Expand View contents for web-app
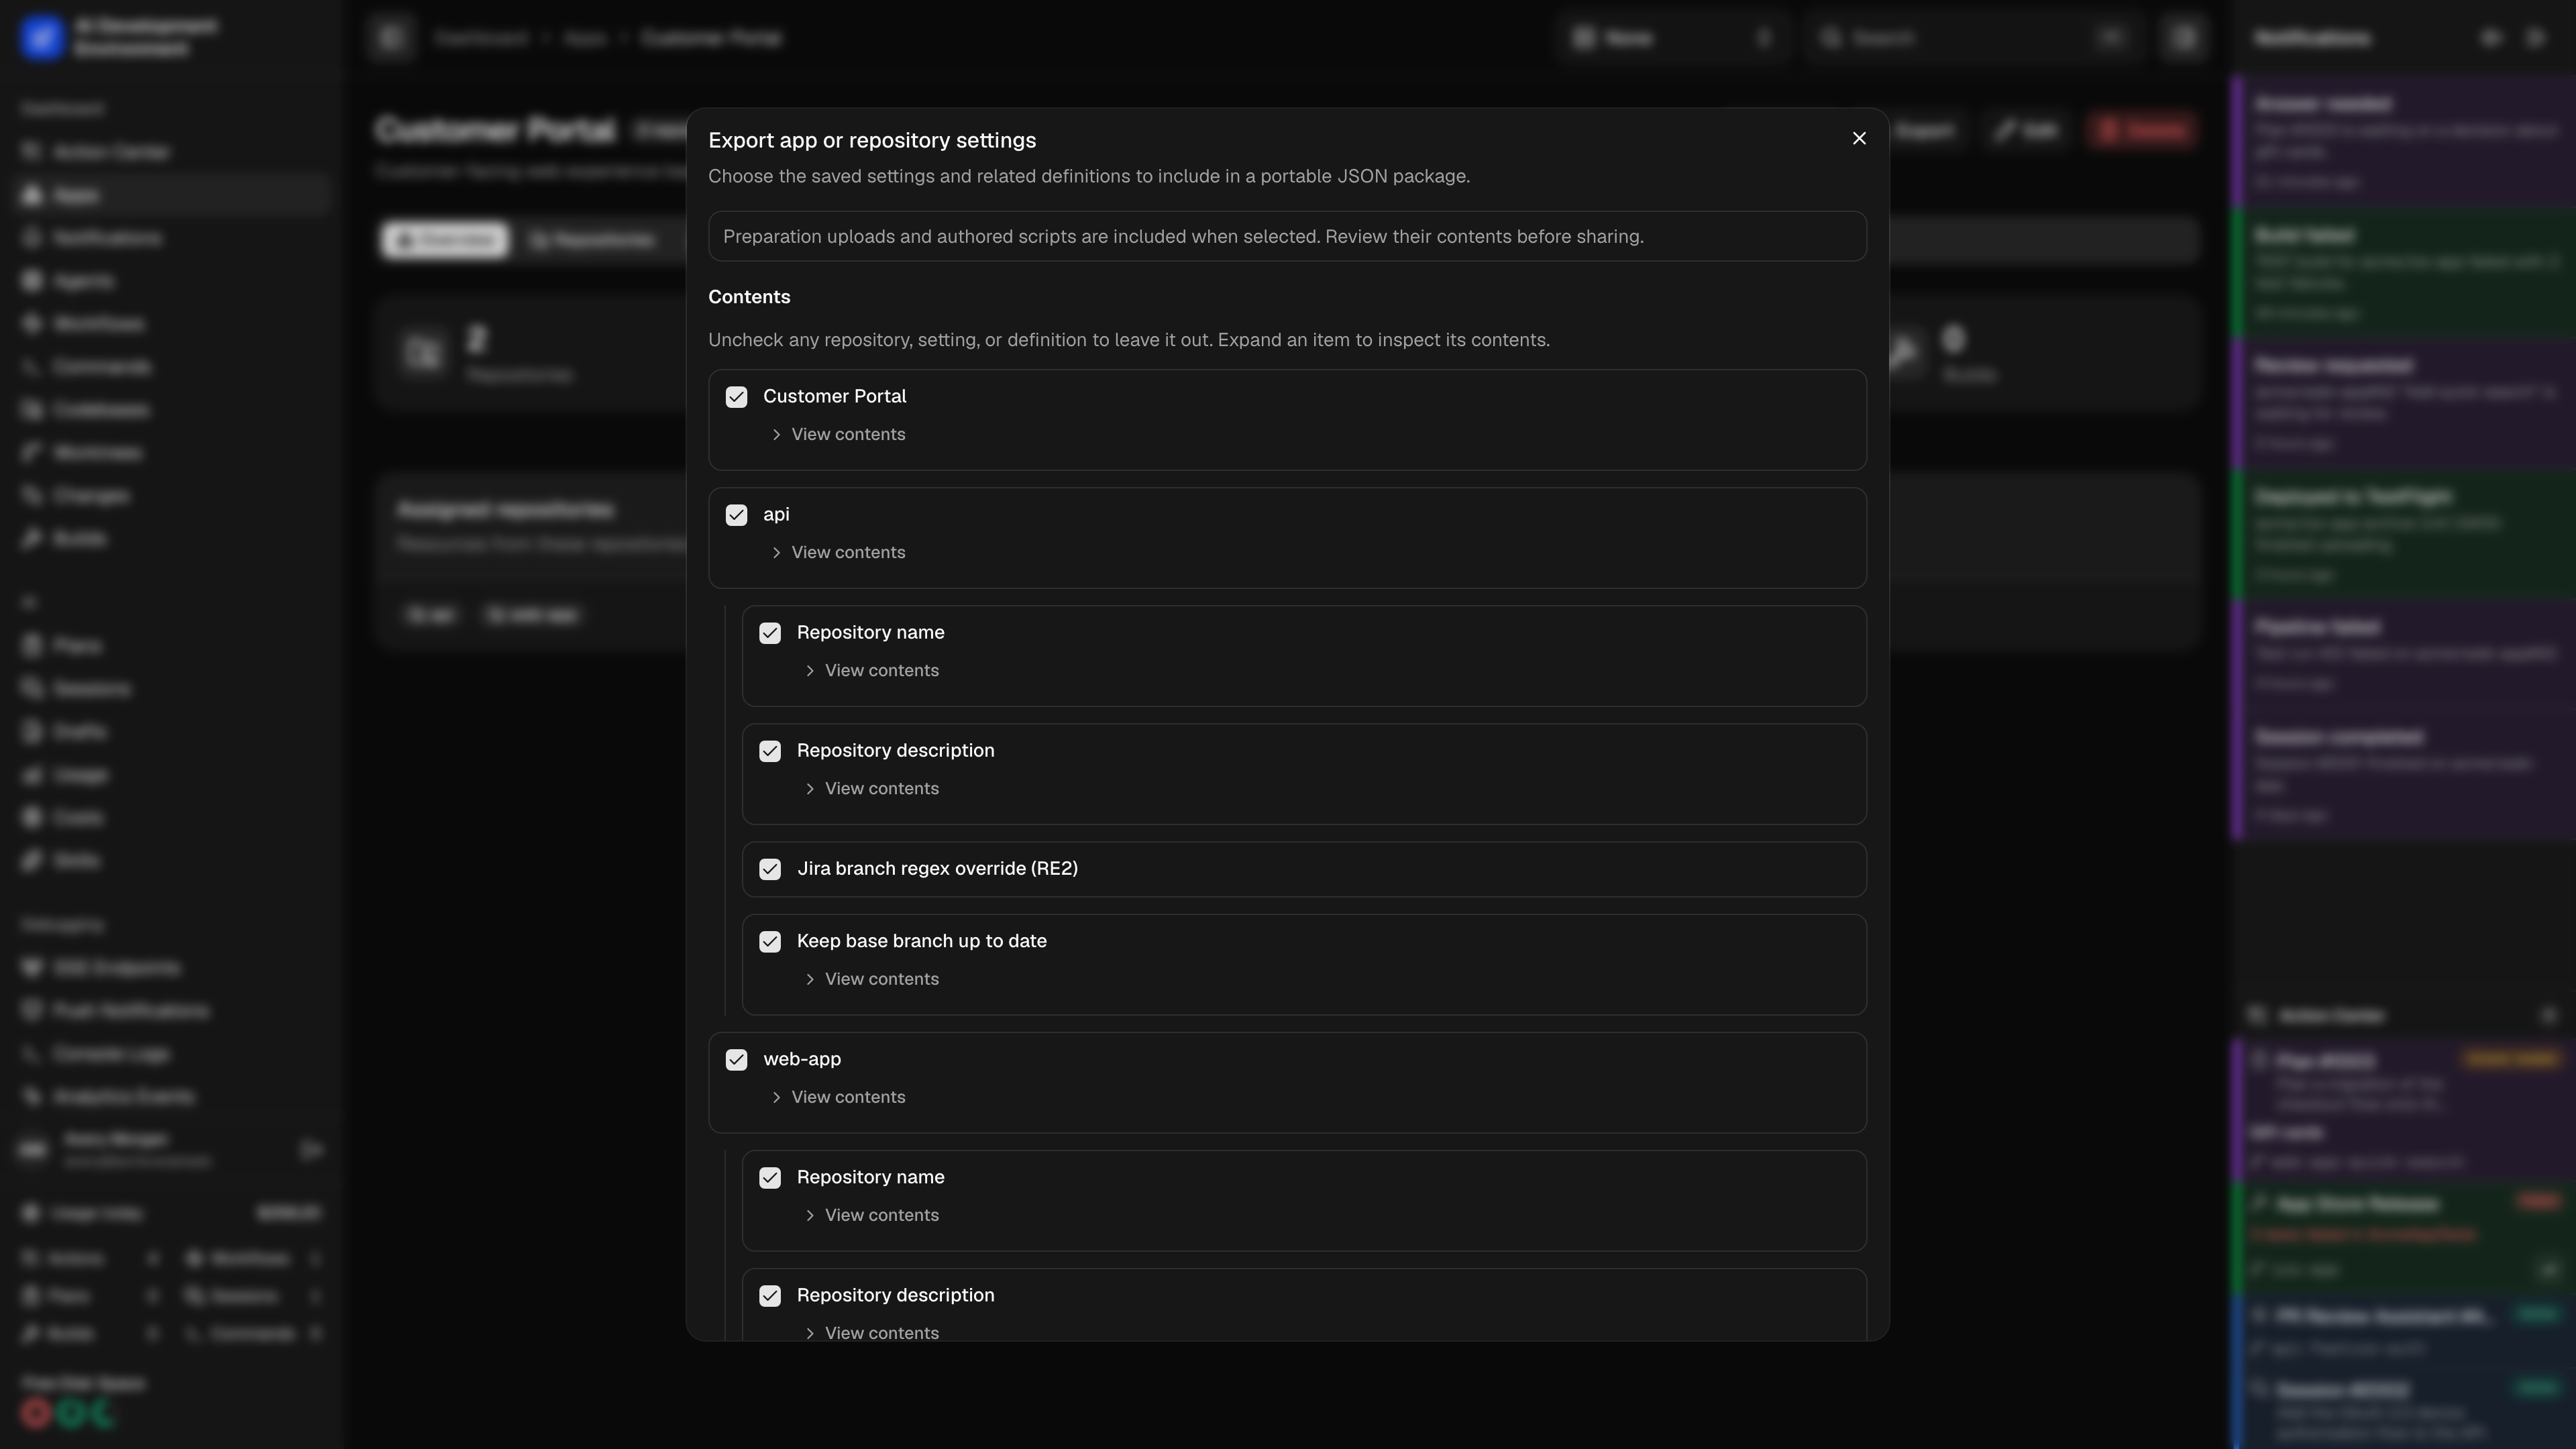This screenshot has height=1449, width=2576. click(838, 1097)
